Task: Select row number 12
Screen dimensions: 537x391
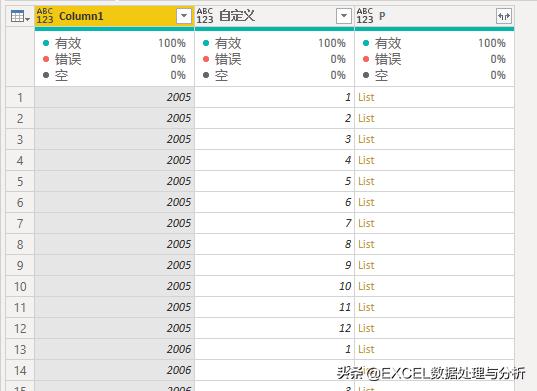Action: click(x=20, y=328)
